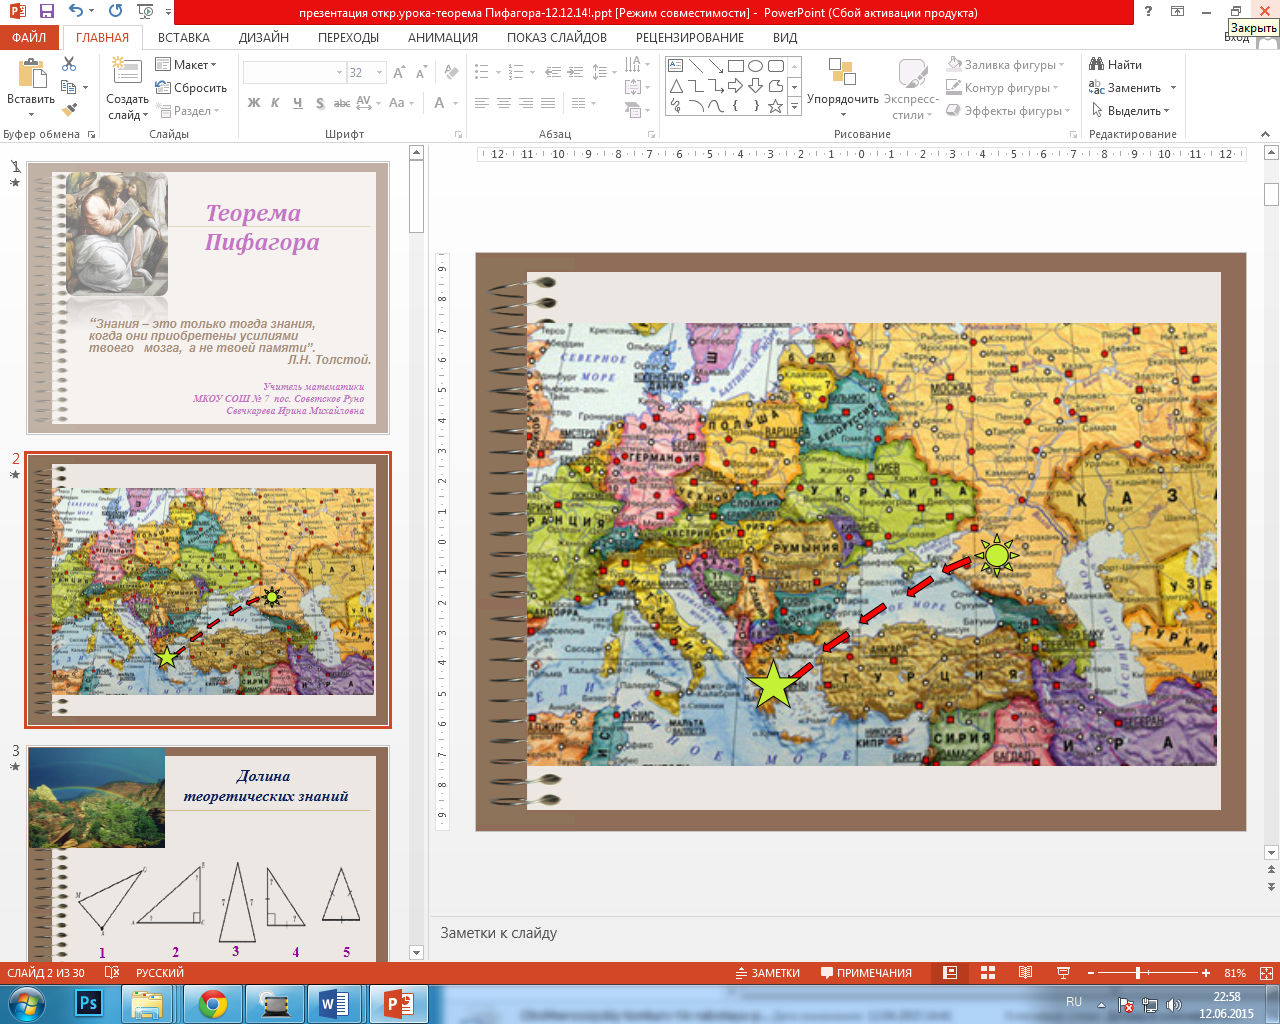The width and height of the screenshot is (1280, 1024).
Task: Click the Undo arrow icon
Action: point(76,12)
